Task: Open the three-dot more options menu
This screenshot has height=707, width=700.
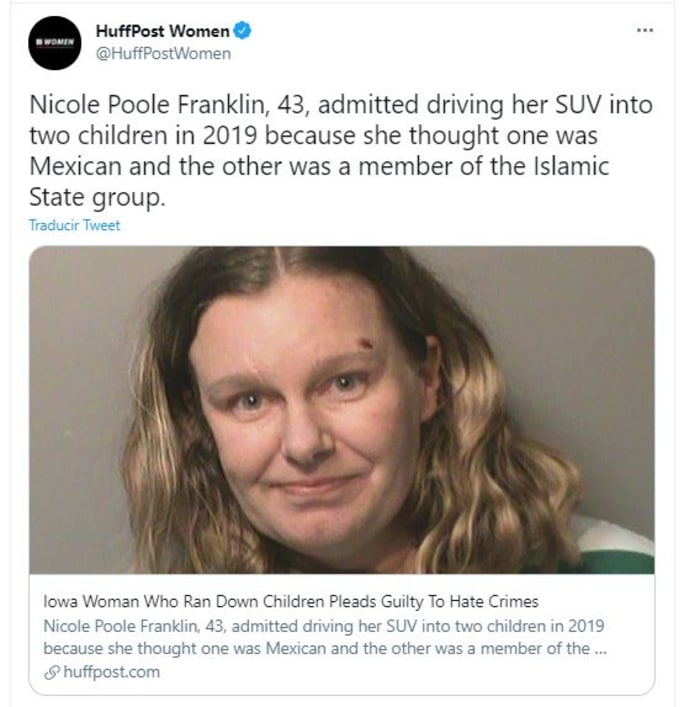Action: point(645,30)
